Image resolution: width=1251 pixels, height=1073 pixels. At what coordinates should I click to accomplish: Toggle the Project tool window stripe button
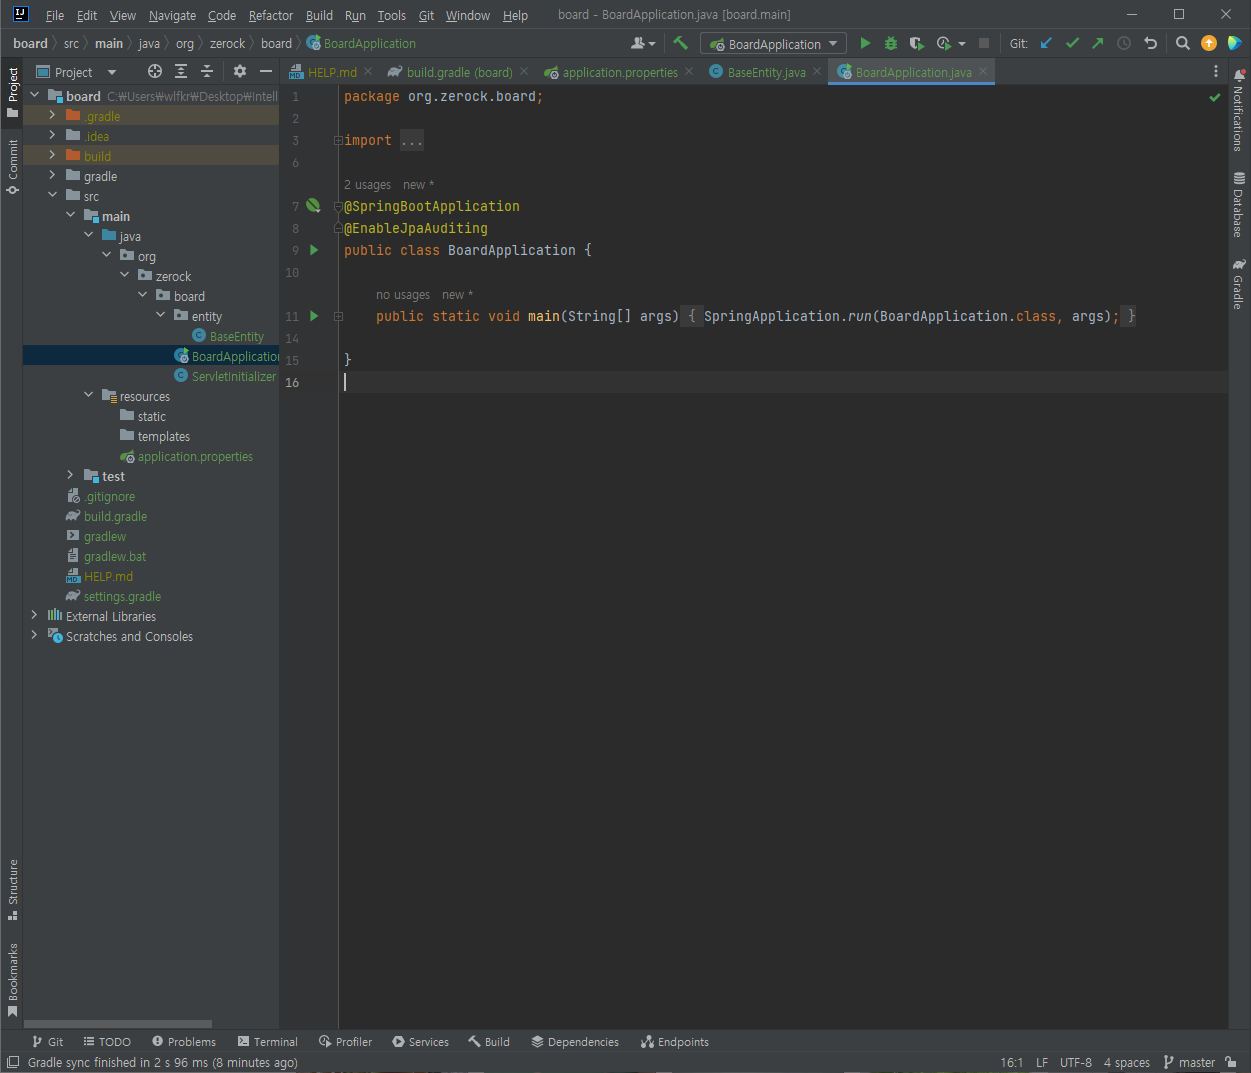12,92
